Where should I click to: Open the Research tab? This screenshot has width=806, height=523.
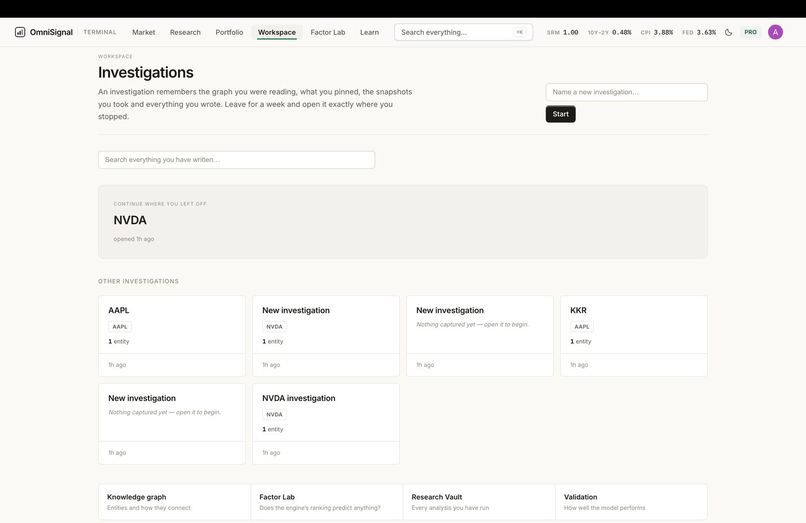pos(185,32)
